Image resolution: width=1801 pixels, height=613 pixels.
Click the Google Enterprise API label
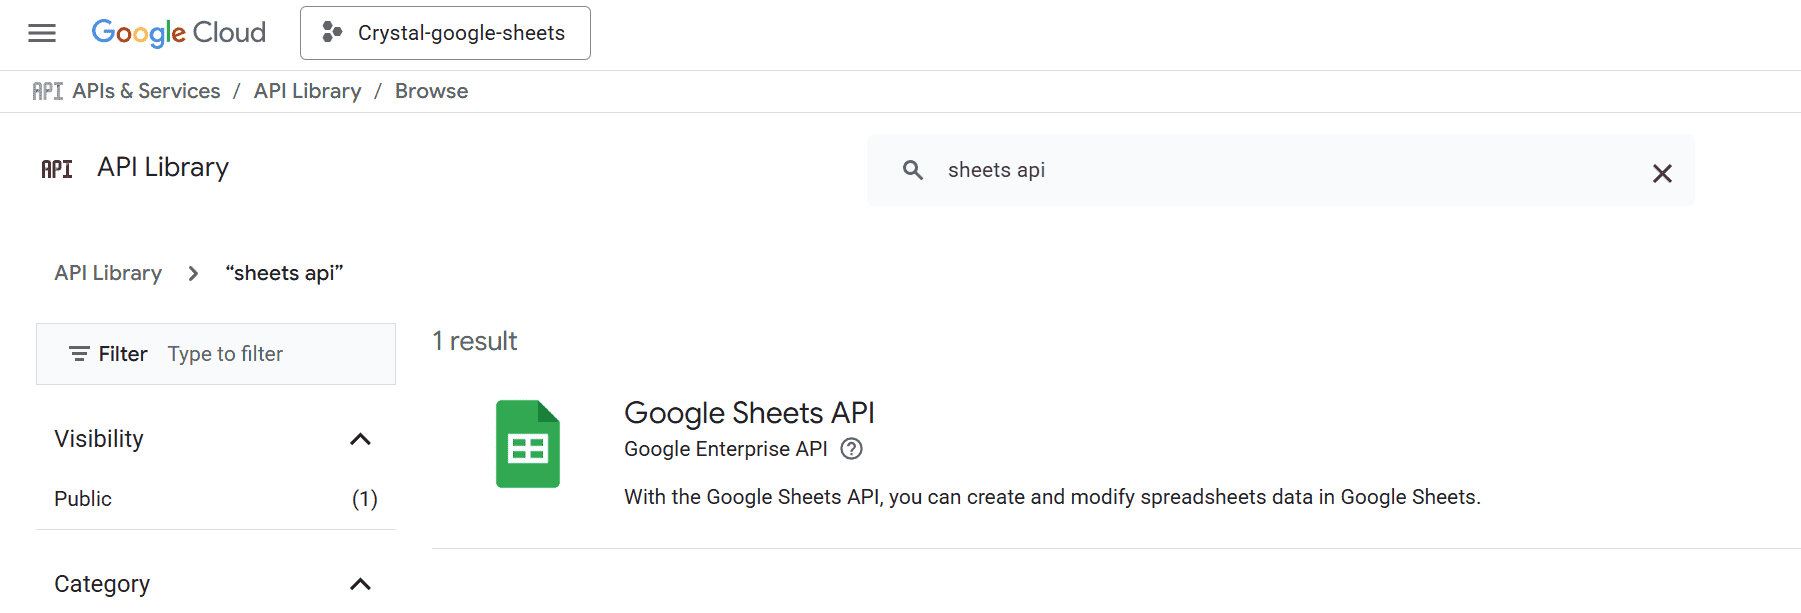pos(726,449)
